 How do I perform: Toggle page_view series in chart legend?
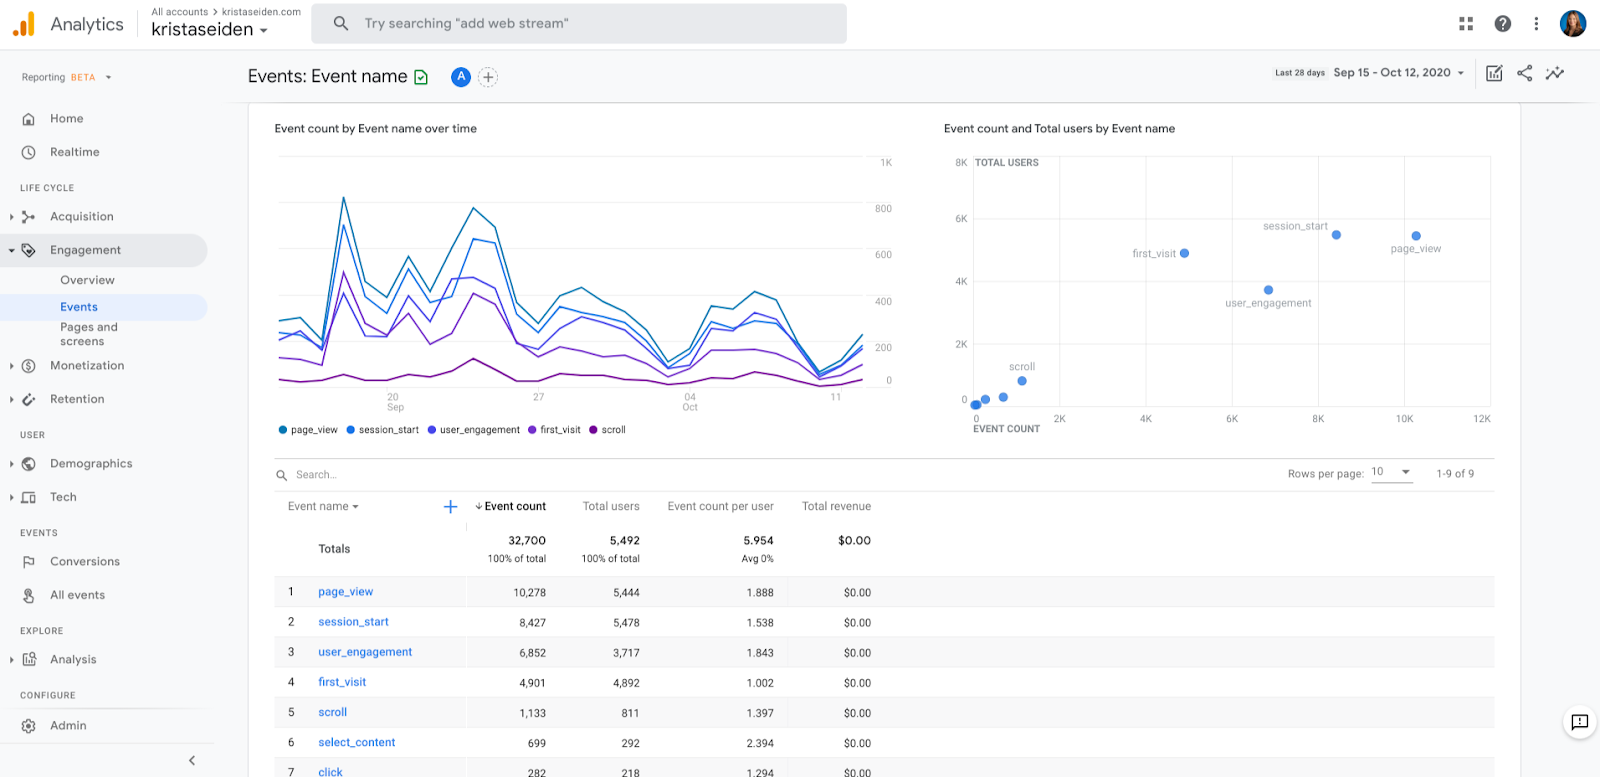[308, 430]
